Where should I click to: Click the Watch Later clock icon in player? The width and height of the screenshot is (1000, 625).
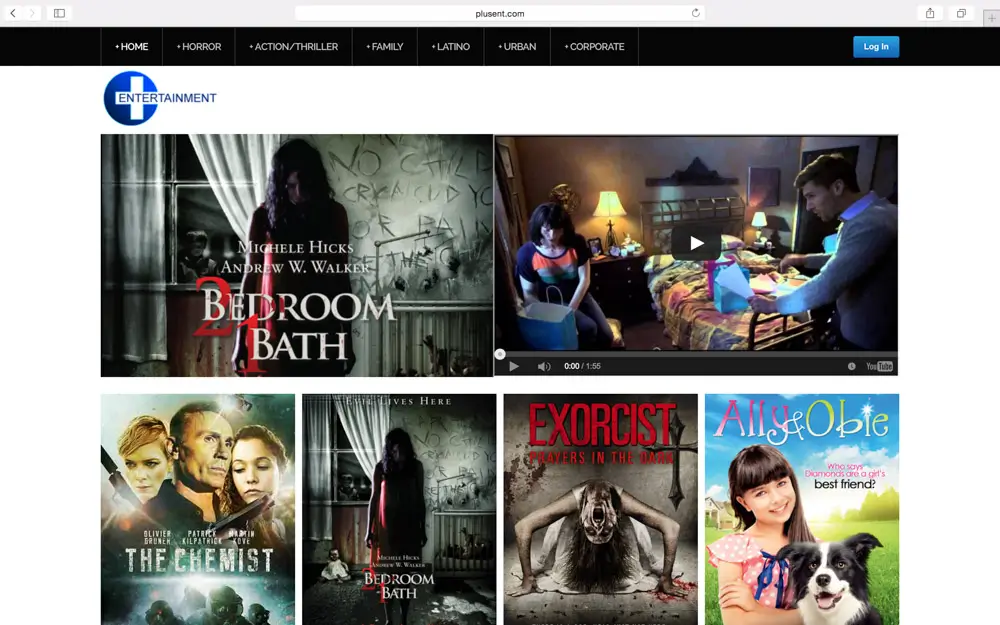tap(852, 366)
